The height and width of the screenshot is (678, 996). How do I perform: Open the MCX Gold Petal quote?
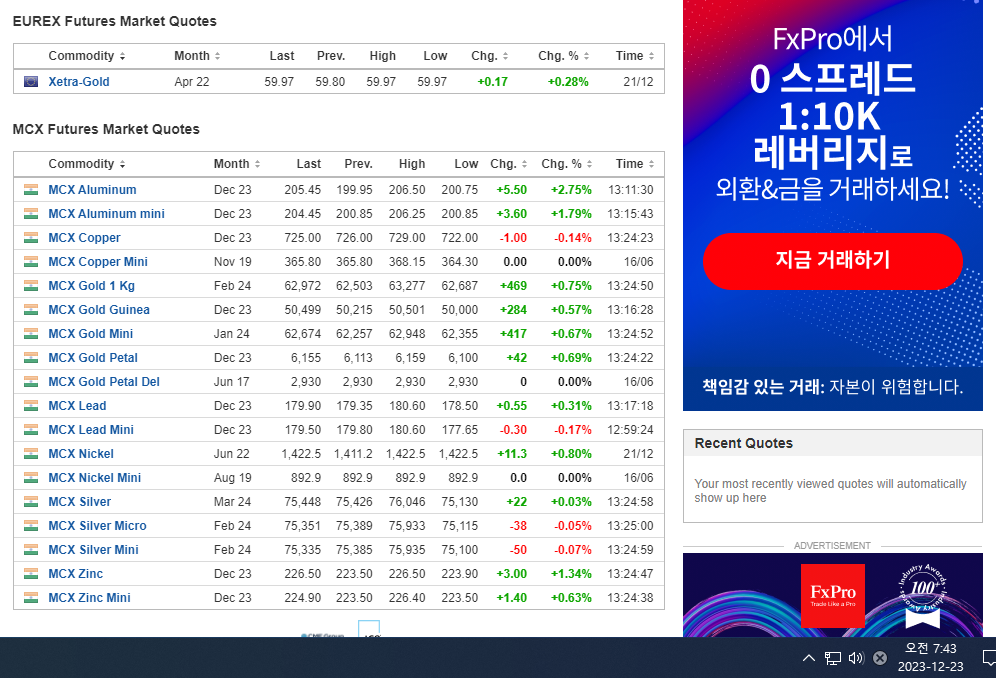tap(93, 358)
